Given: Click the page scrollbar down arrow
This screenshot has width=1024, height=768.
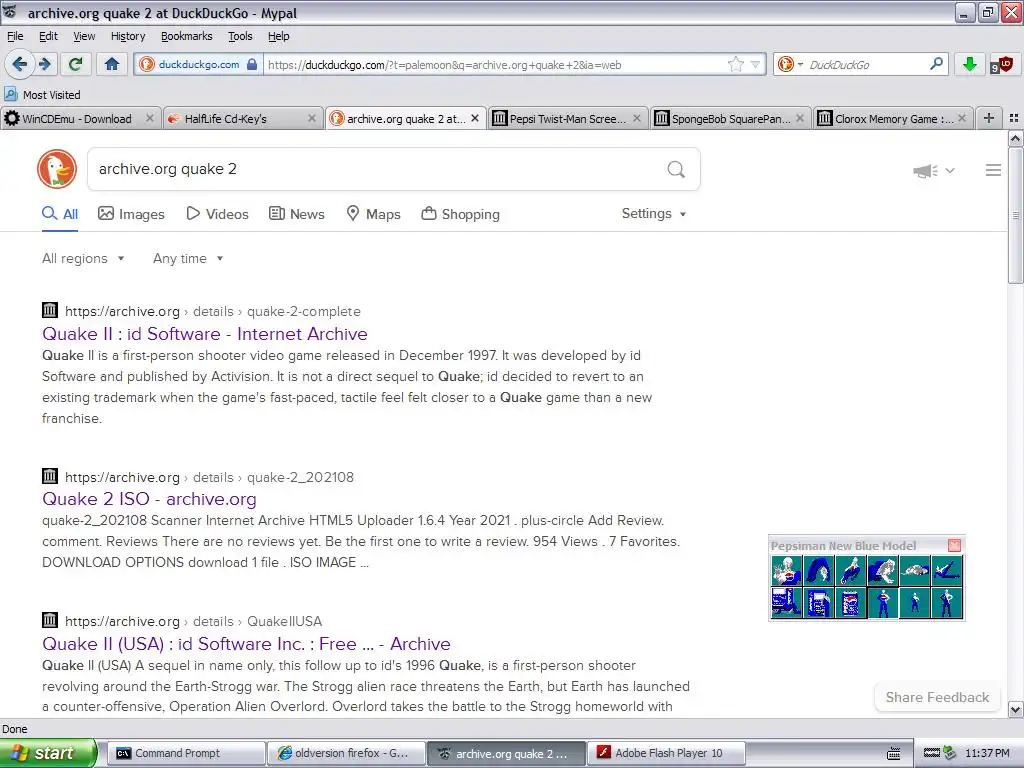Looking at the screenshot, I should 1015,709.
